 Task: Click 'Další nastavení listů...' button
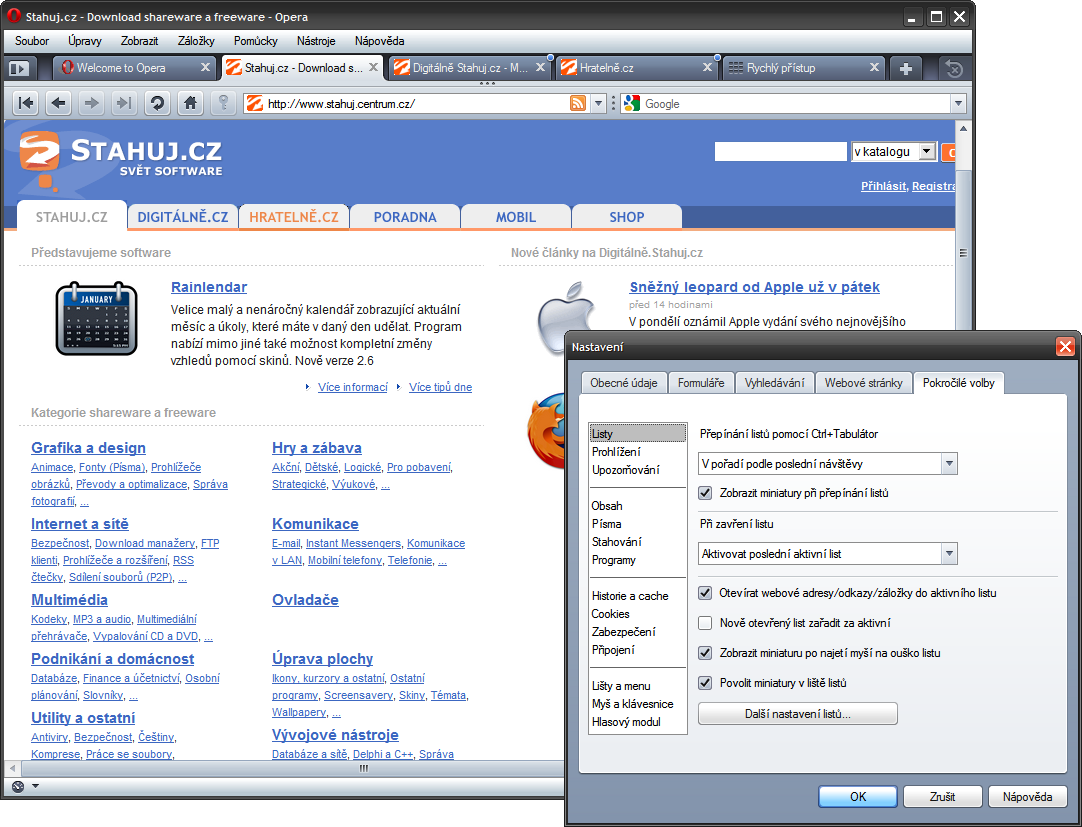click(798, 714)
